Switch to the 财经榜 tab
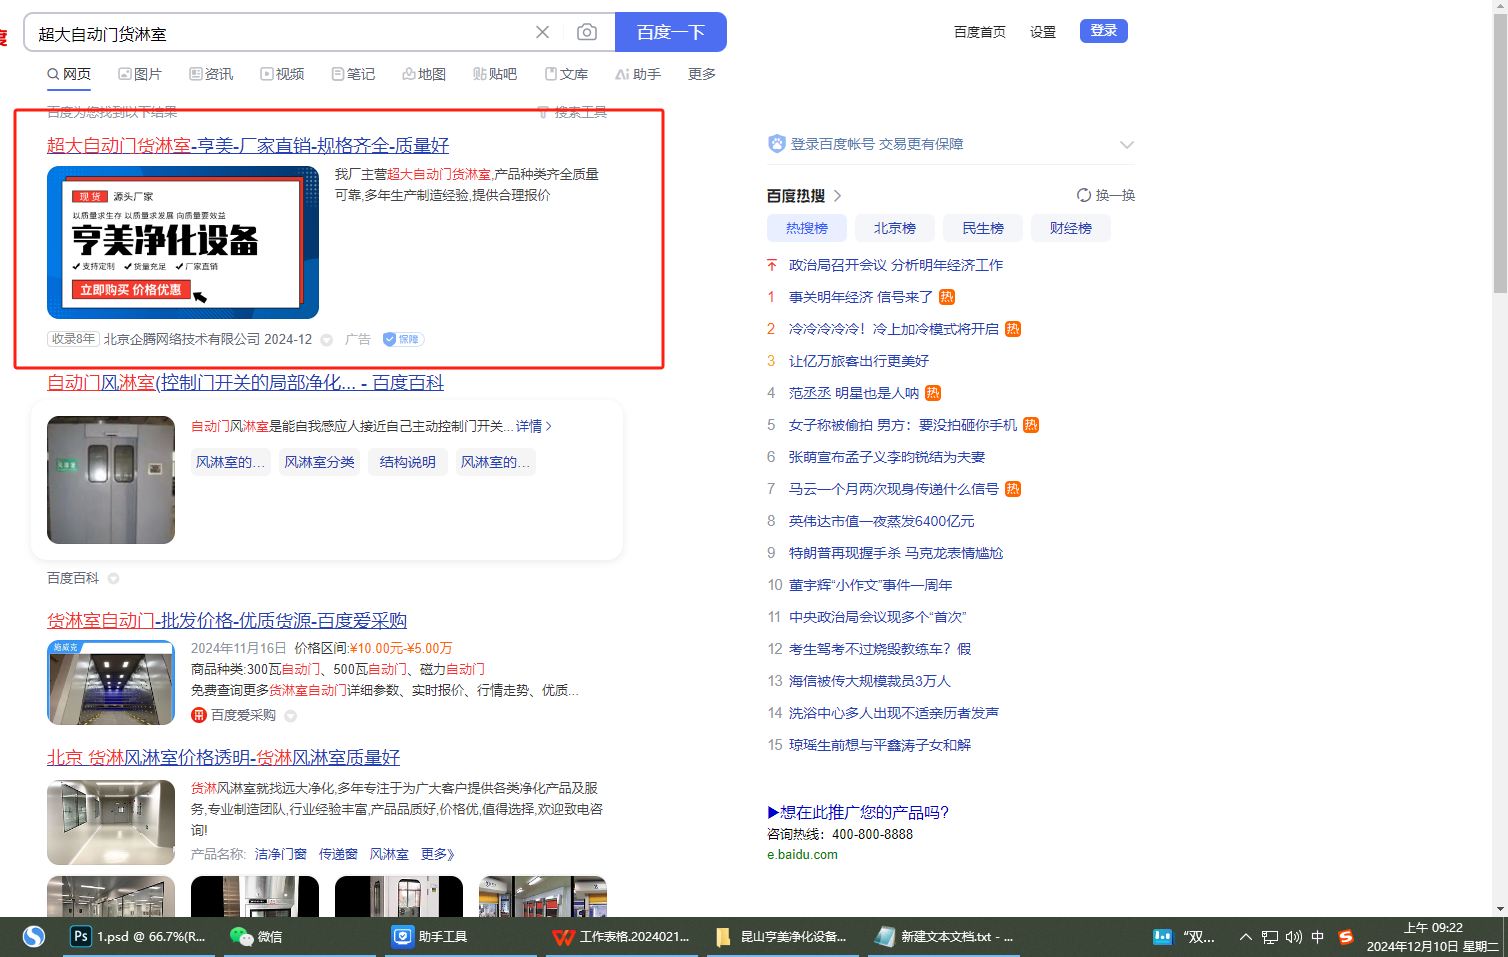This screenshot has height=957, width=1508. [x=1070, y=228]
